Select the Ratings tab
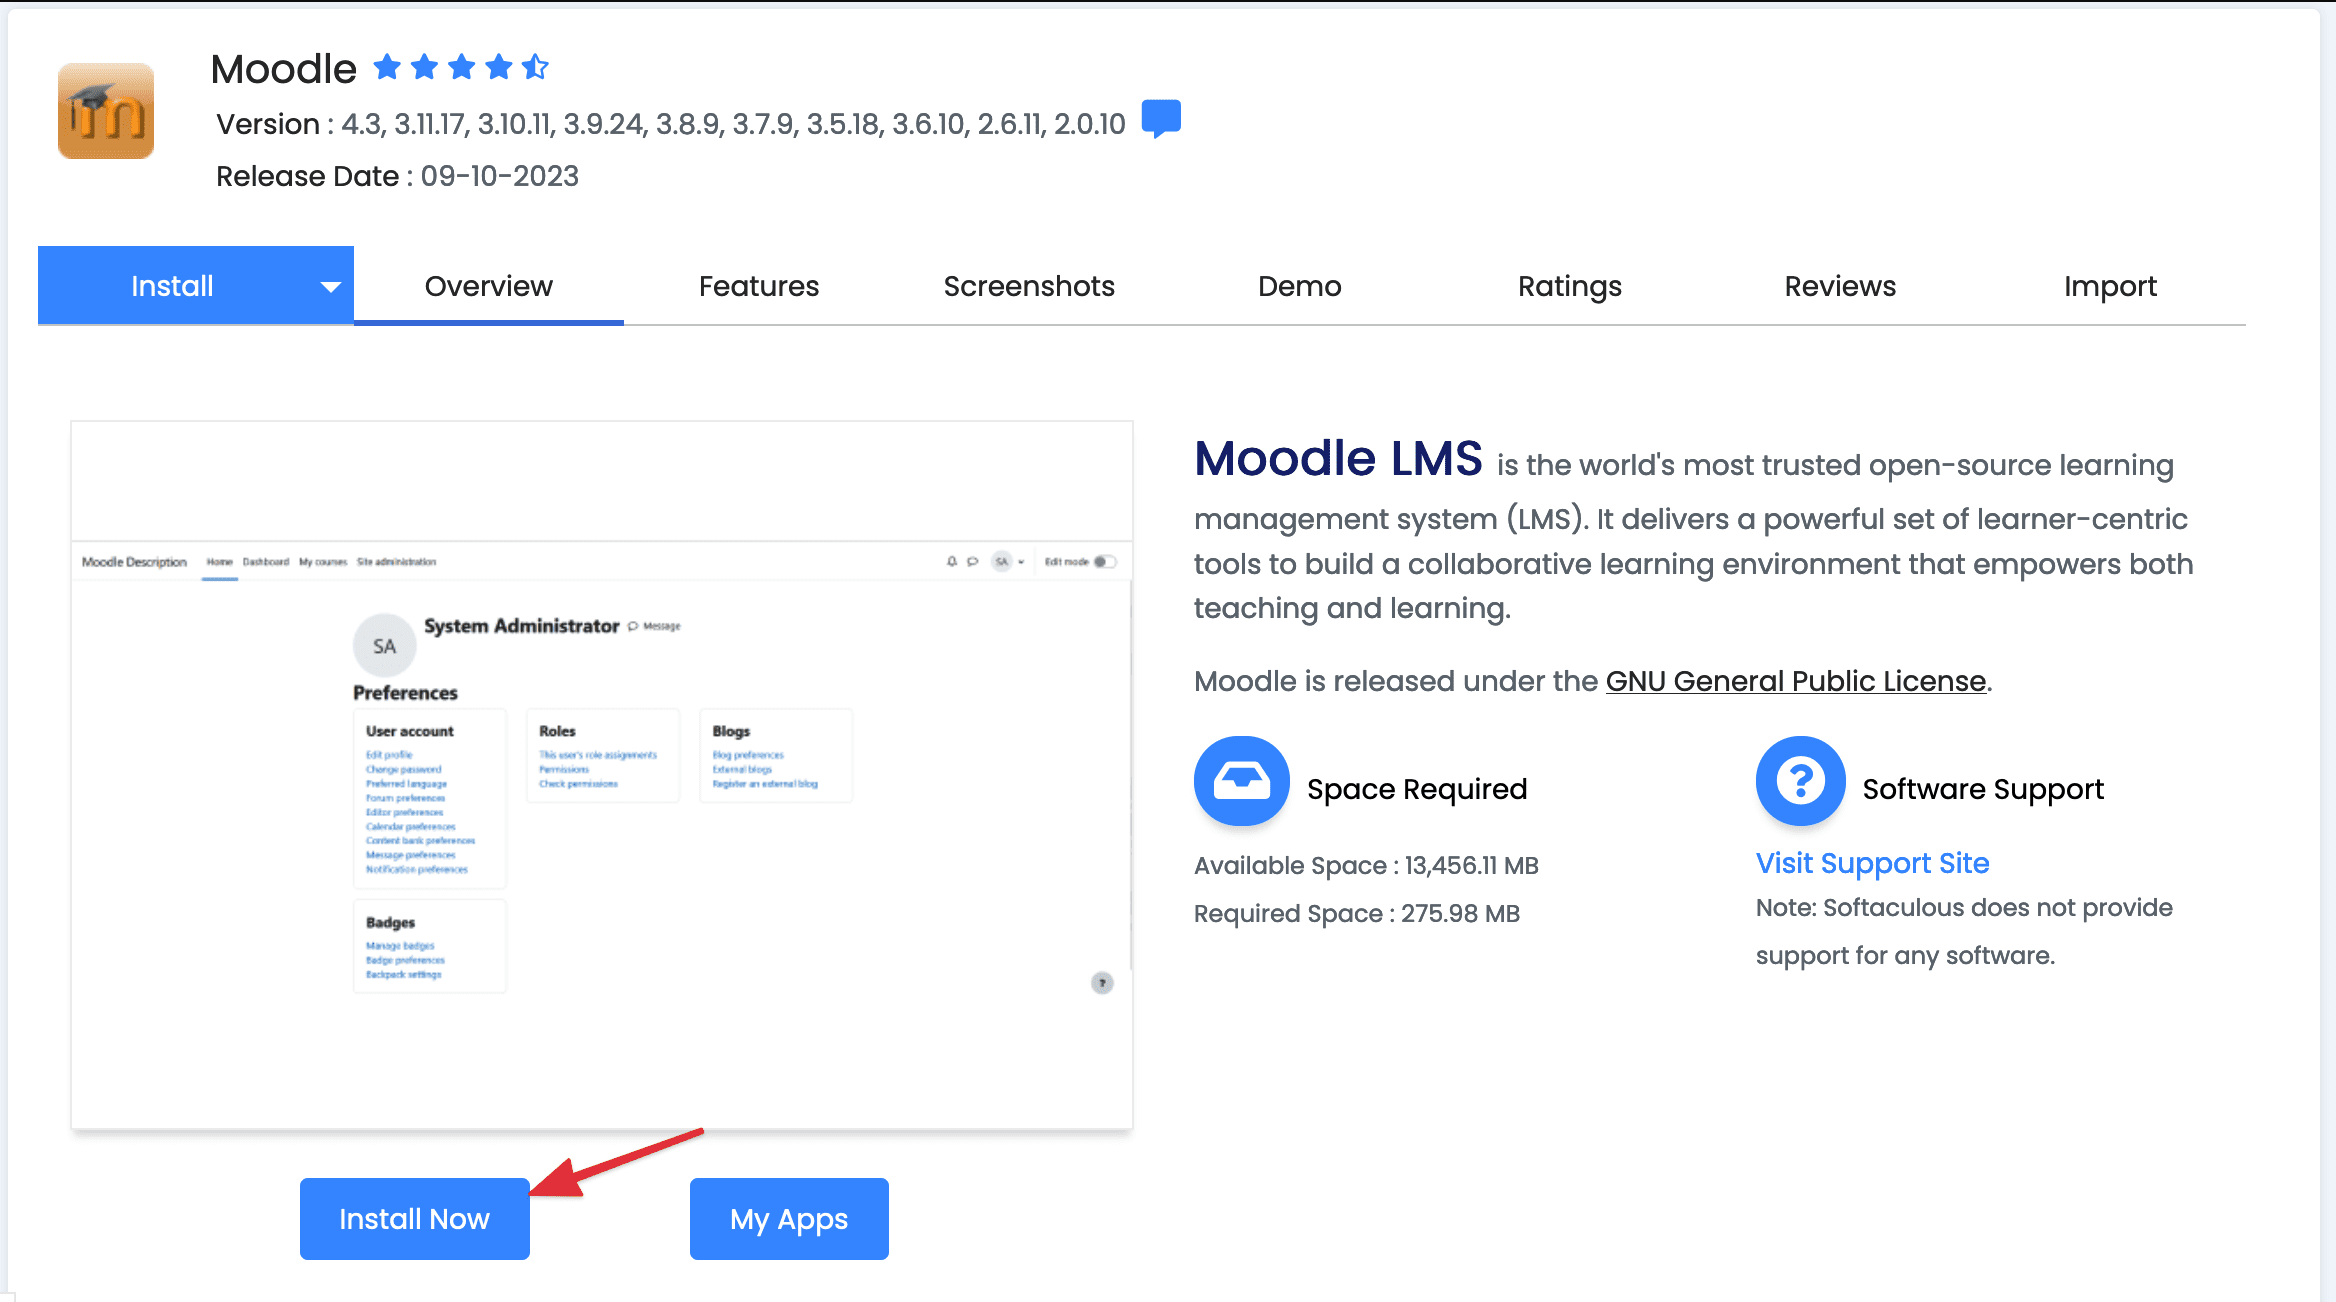2336x1302 pixels. pyautogui.click(x=1568, y=286)
